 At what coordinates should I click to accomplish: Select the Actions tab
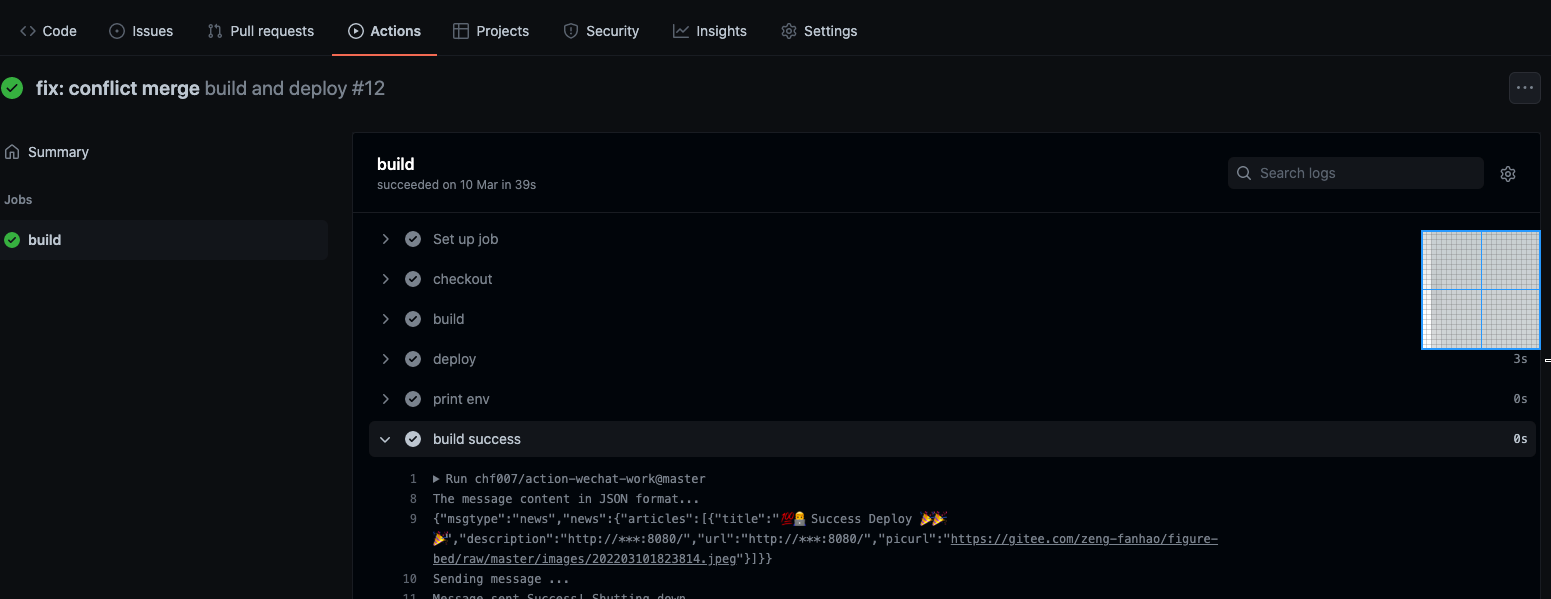(x=384, y=31)
